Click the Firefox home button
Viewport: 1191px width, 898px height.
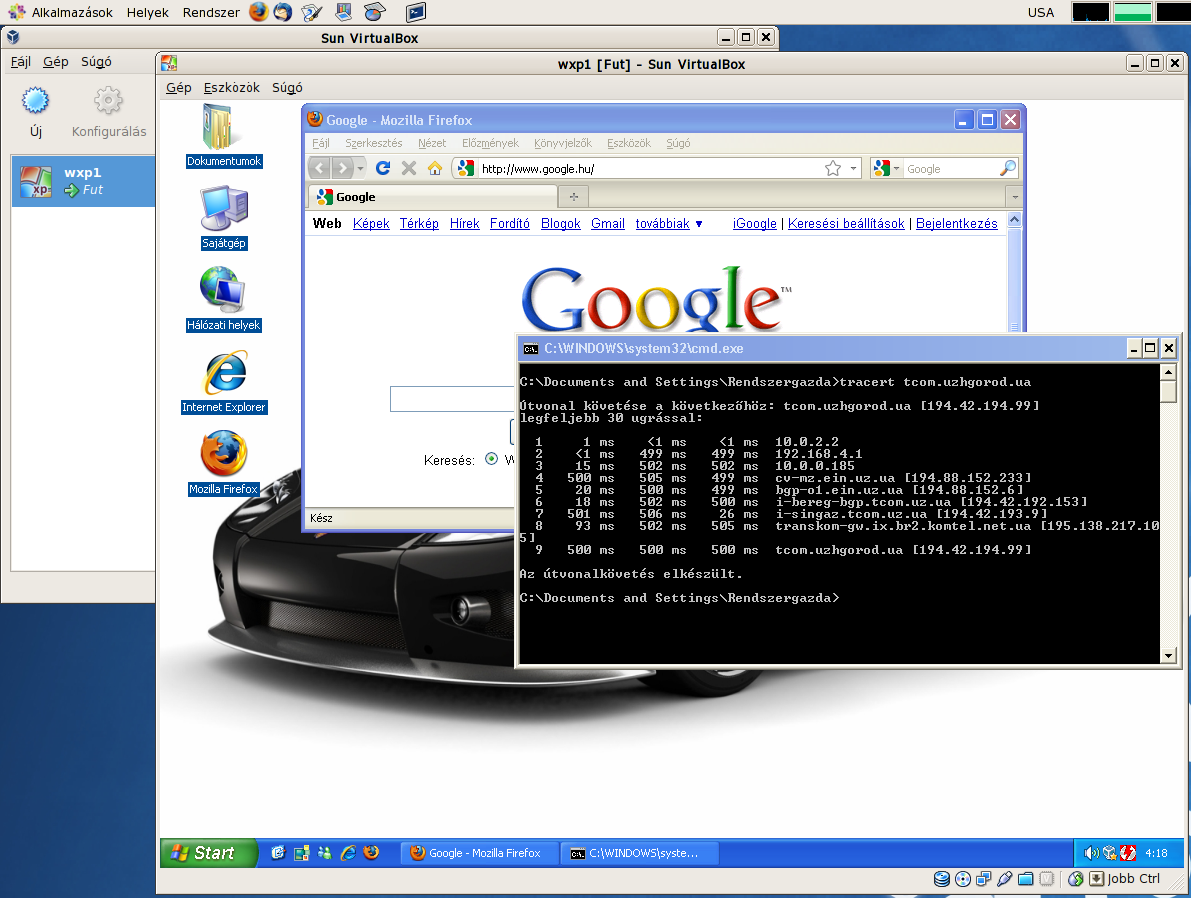[x=435, y=168]
